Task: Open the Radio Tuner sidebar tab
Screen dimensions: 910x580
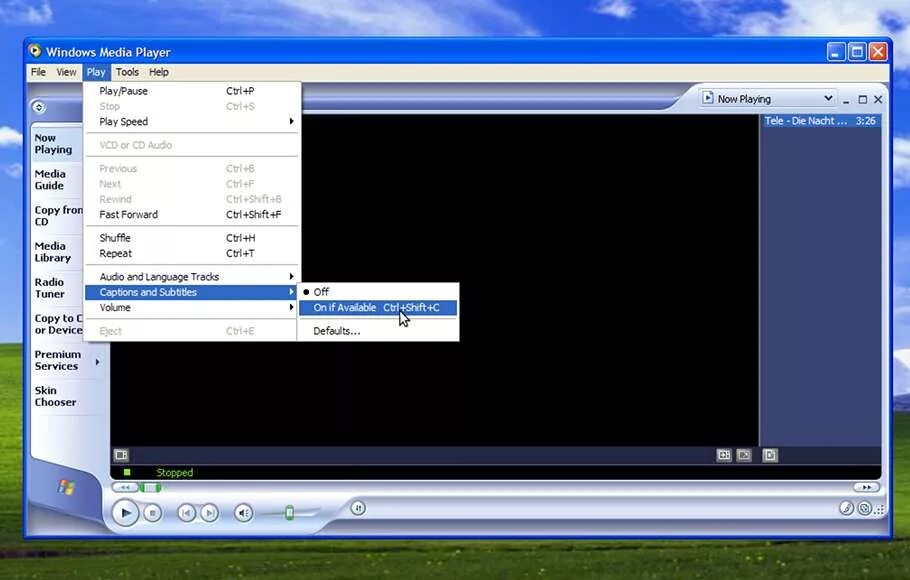Action: pyautogui.click(x=56, y=287)
